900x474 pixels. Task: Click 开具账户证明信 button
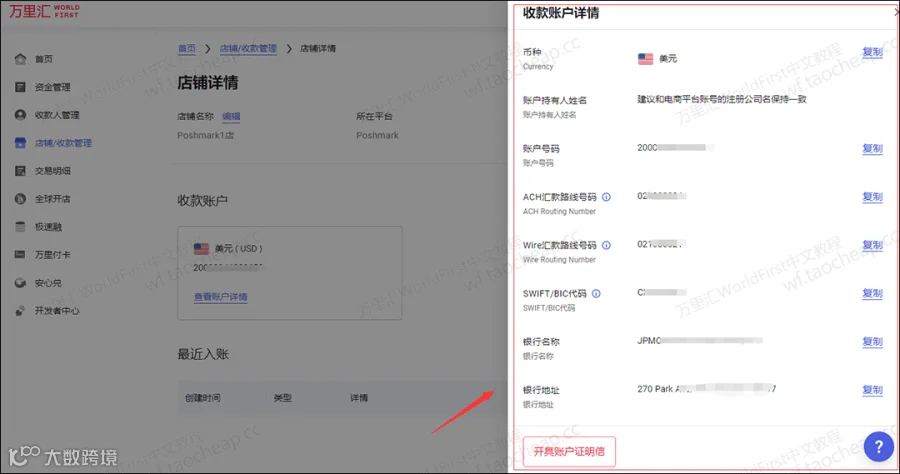click(x=569, y=451)
